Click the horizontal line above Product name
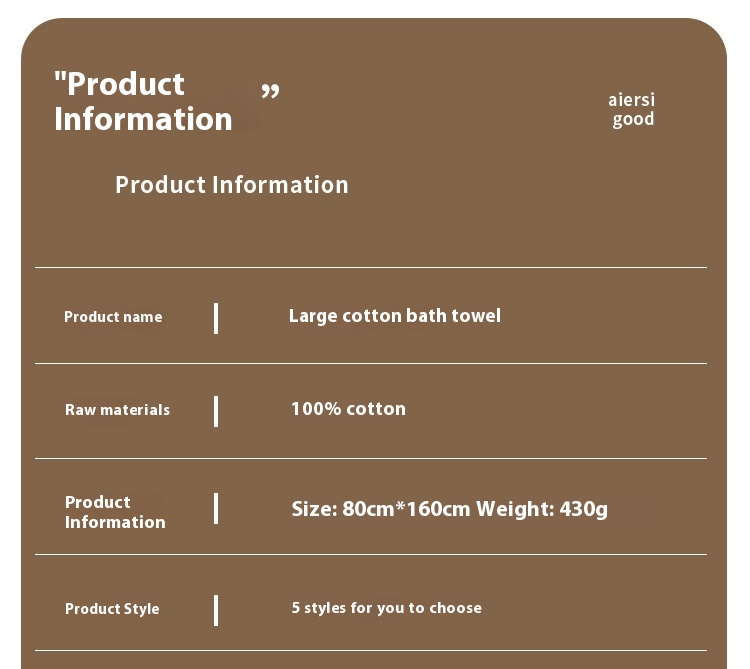 click(x=371, y=267)
